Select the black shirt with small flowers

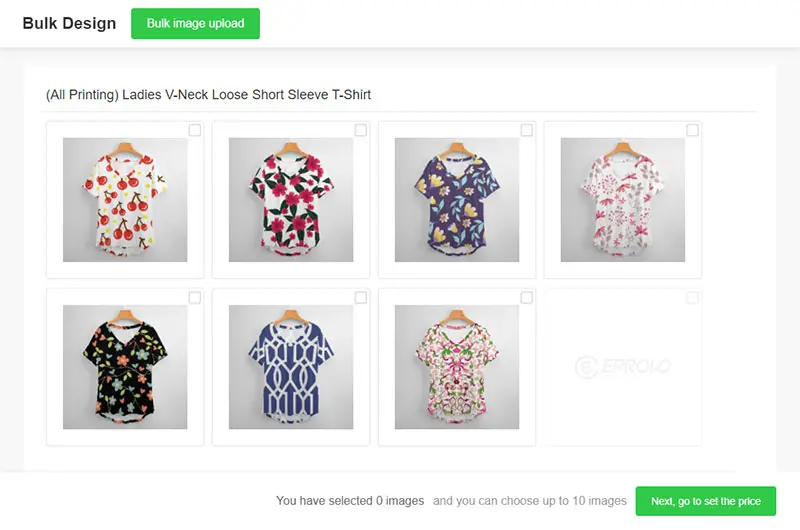pyautogui.click(x=125, y=367)
